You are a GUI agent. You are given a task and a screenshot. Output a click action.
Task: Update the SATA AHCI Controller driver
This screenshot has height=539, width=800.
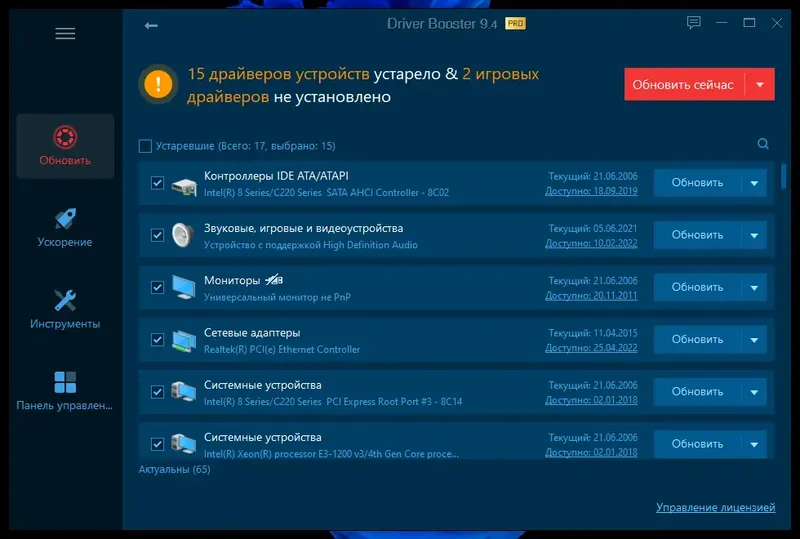coord(697,183)
